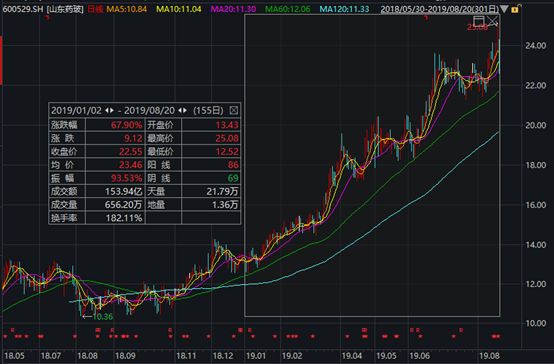The width and height of the screenshot is (554, 364).
Task: Click the 24.00 price axis label
Action: point(536,46)
